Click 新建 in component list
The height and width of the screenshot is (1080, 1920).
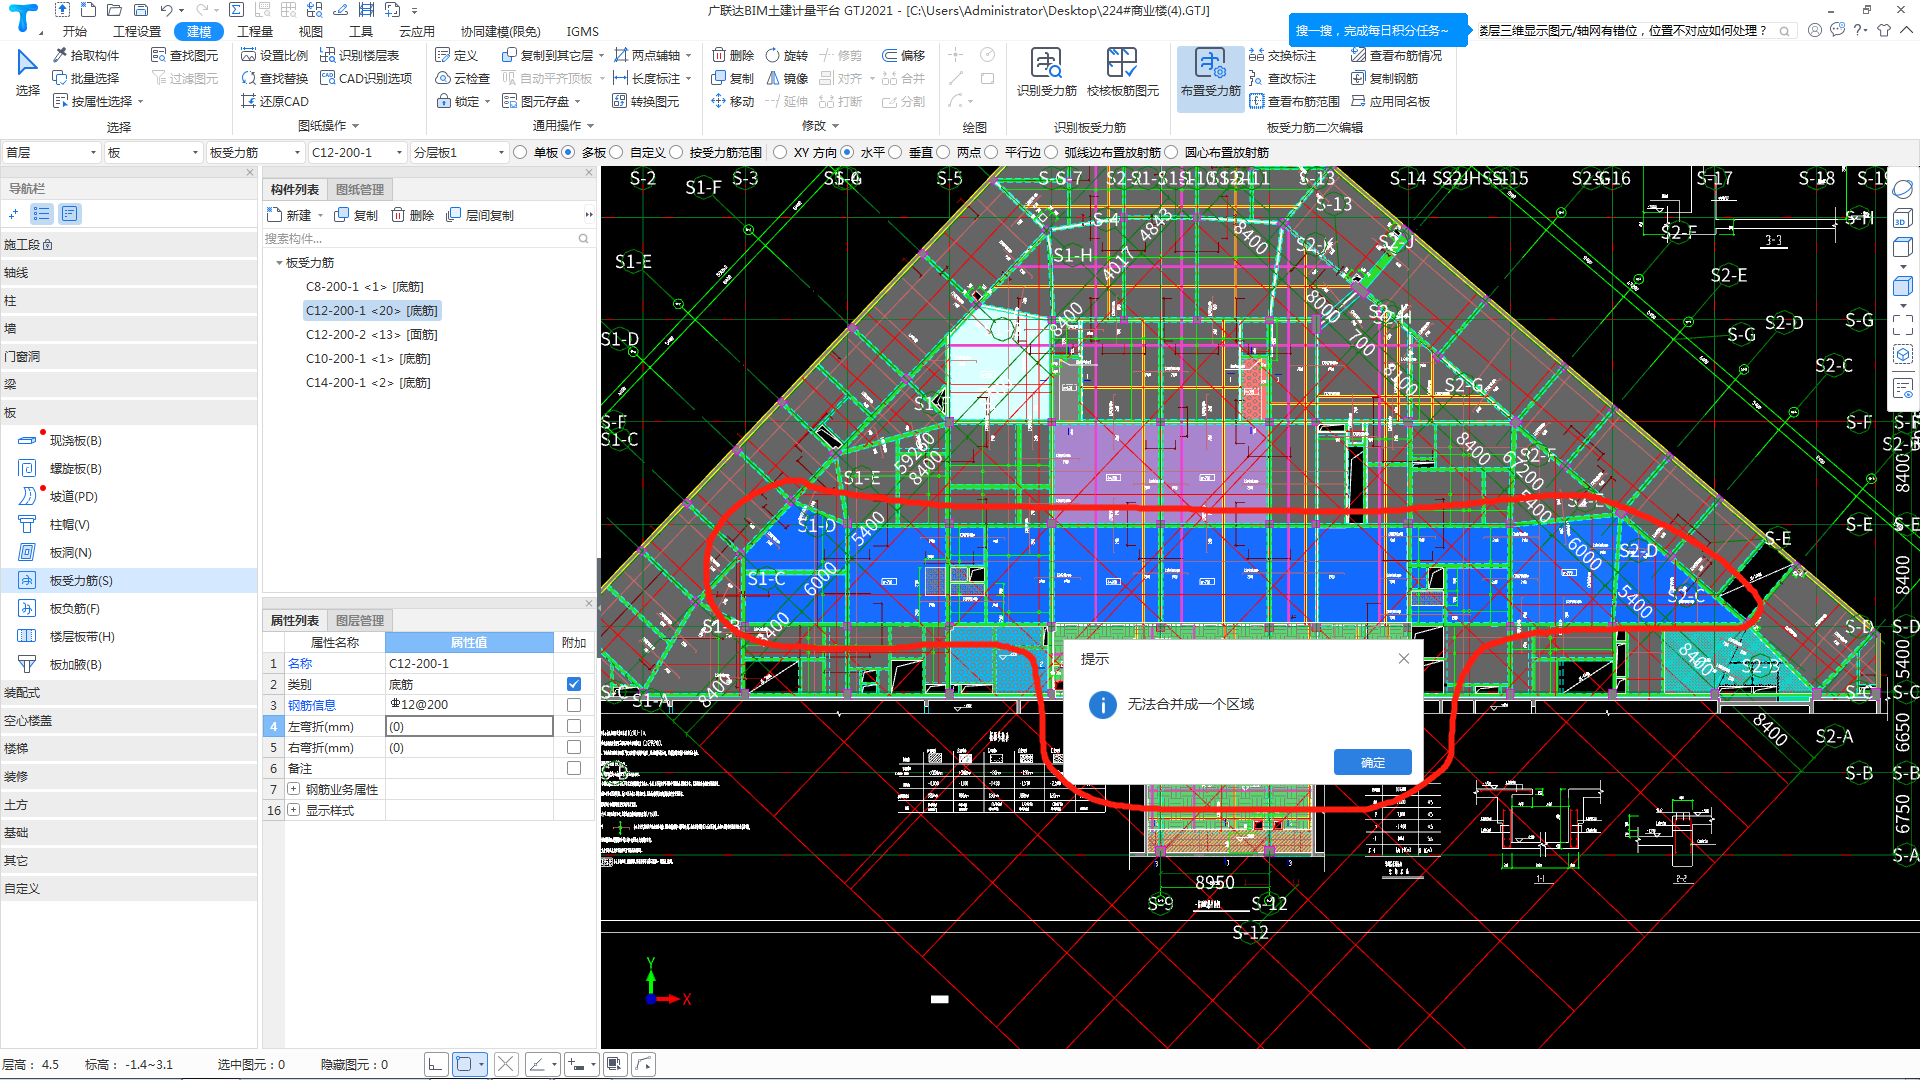point(290,215)
